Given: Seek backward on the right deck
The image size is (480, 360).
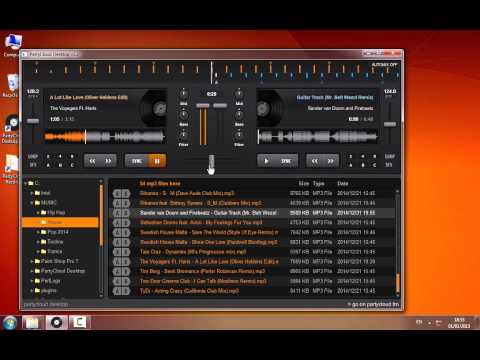Looking at the screenshot, I should tap(315, 161).
